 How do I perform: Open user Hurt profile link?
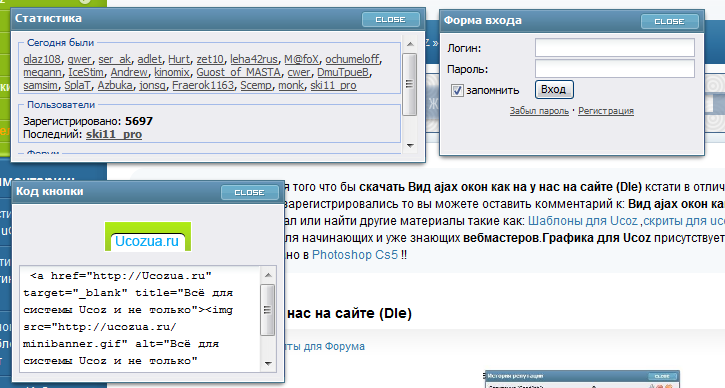tap(179, 59)
